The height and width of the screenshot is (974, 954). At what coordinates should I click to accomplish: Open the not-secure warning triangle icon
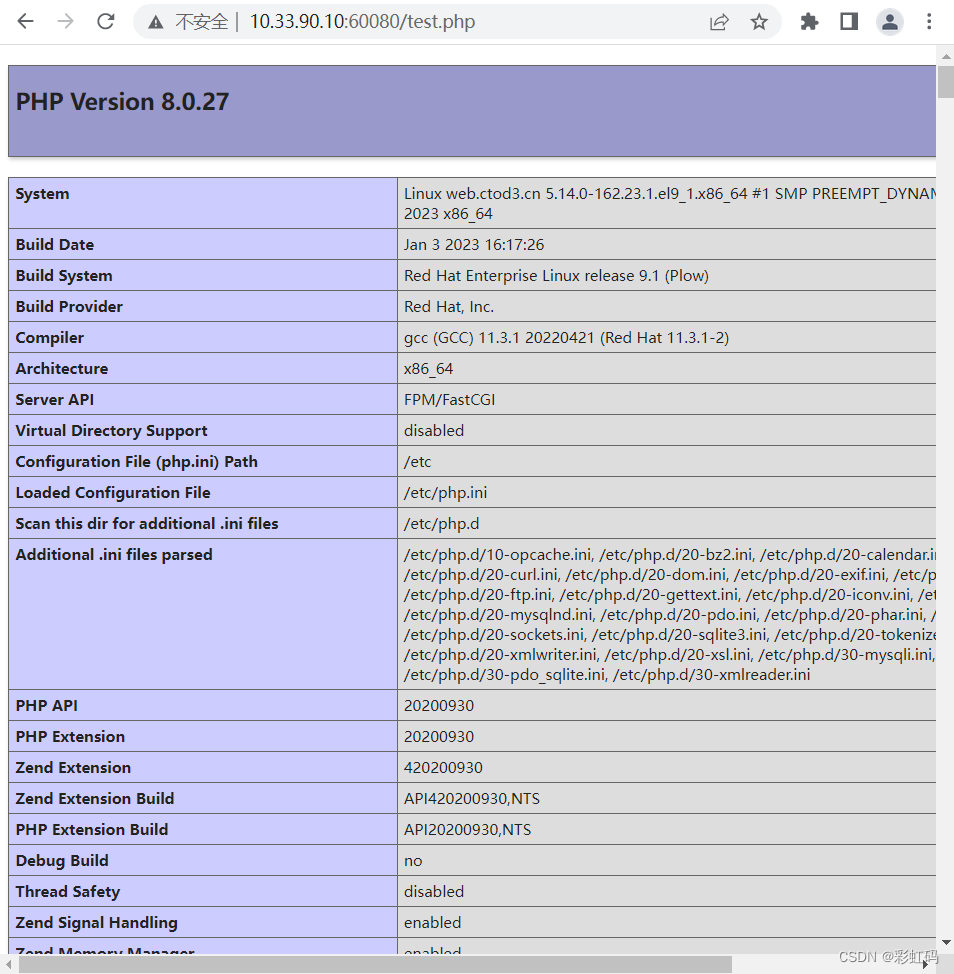coord(155,22)
